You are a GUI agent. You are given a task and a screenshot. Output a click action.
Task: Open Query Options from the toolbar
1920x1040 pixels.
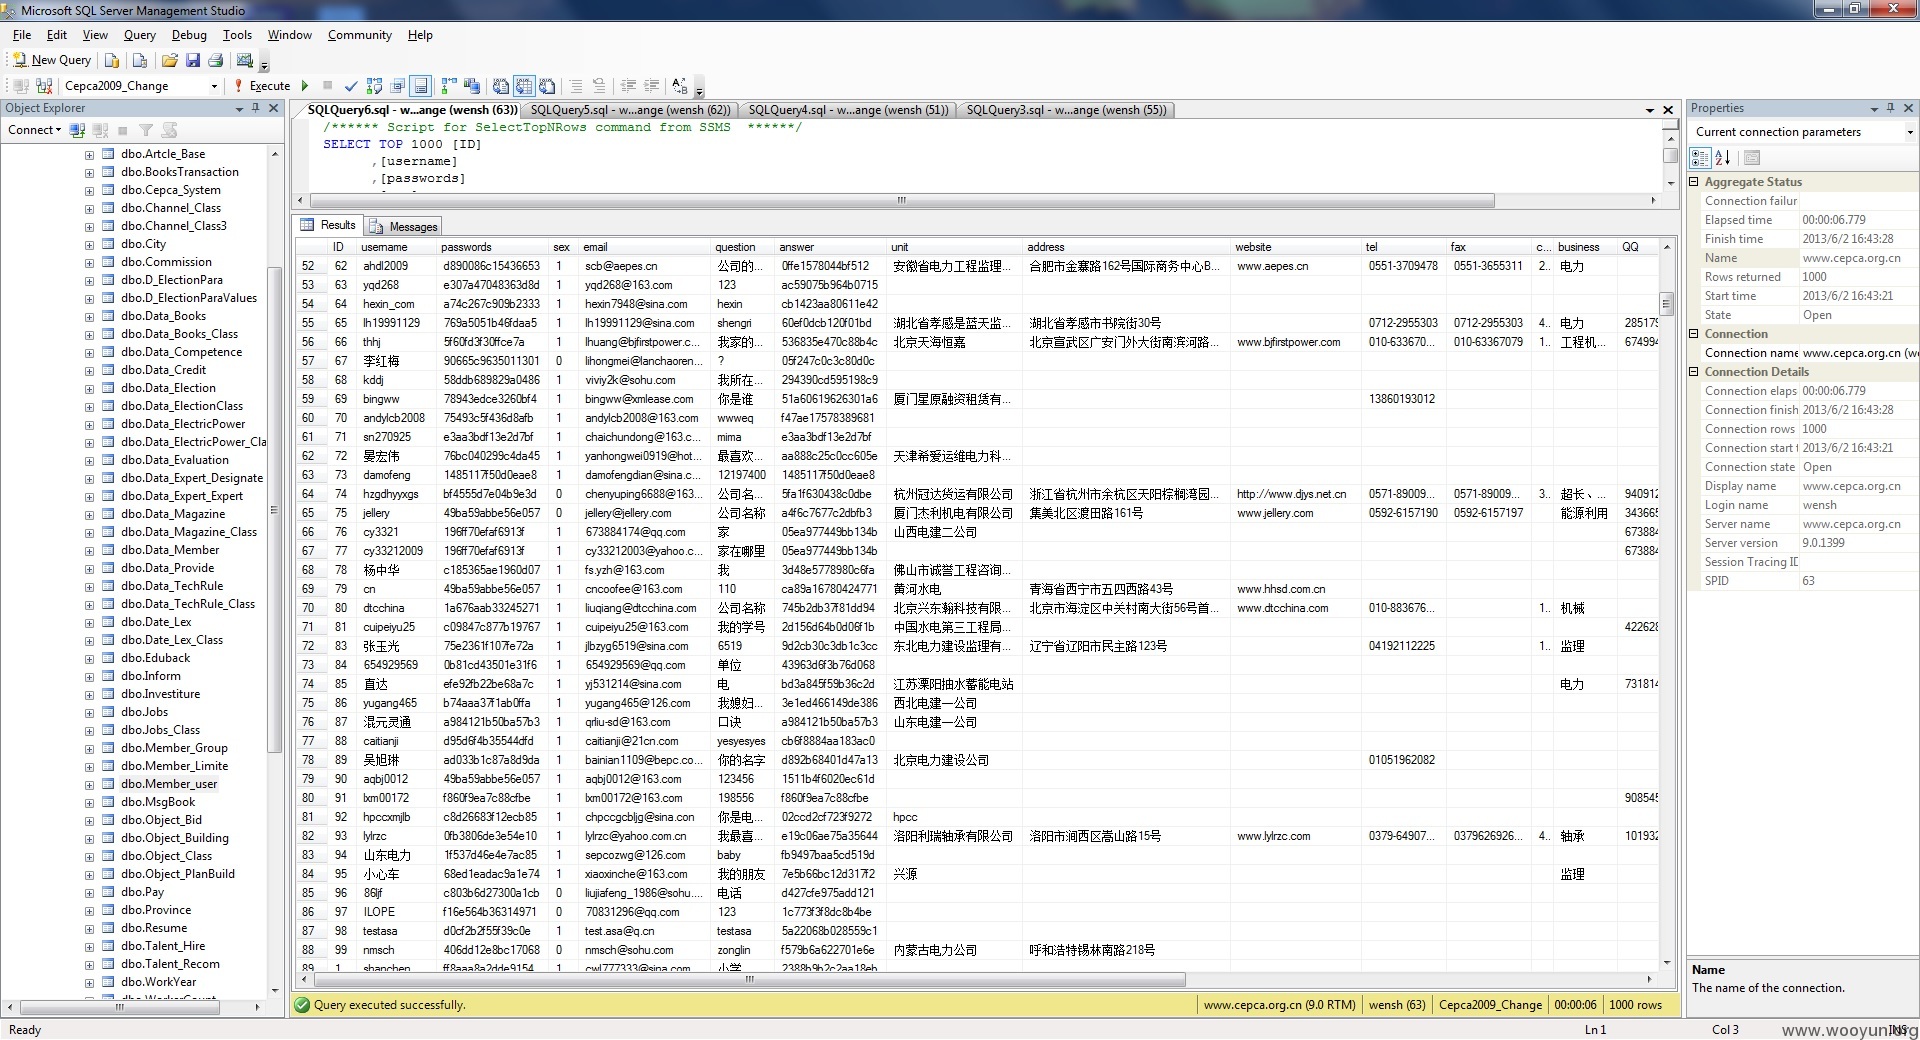click(398, 86)
